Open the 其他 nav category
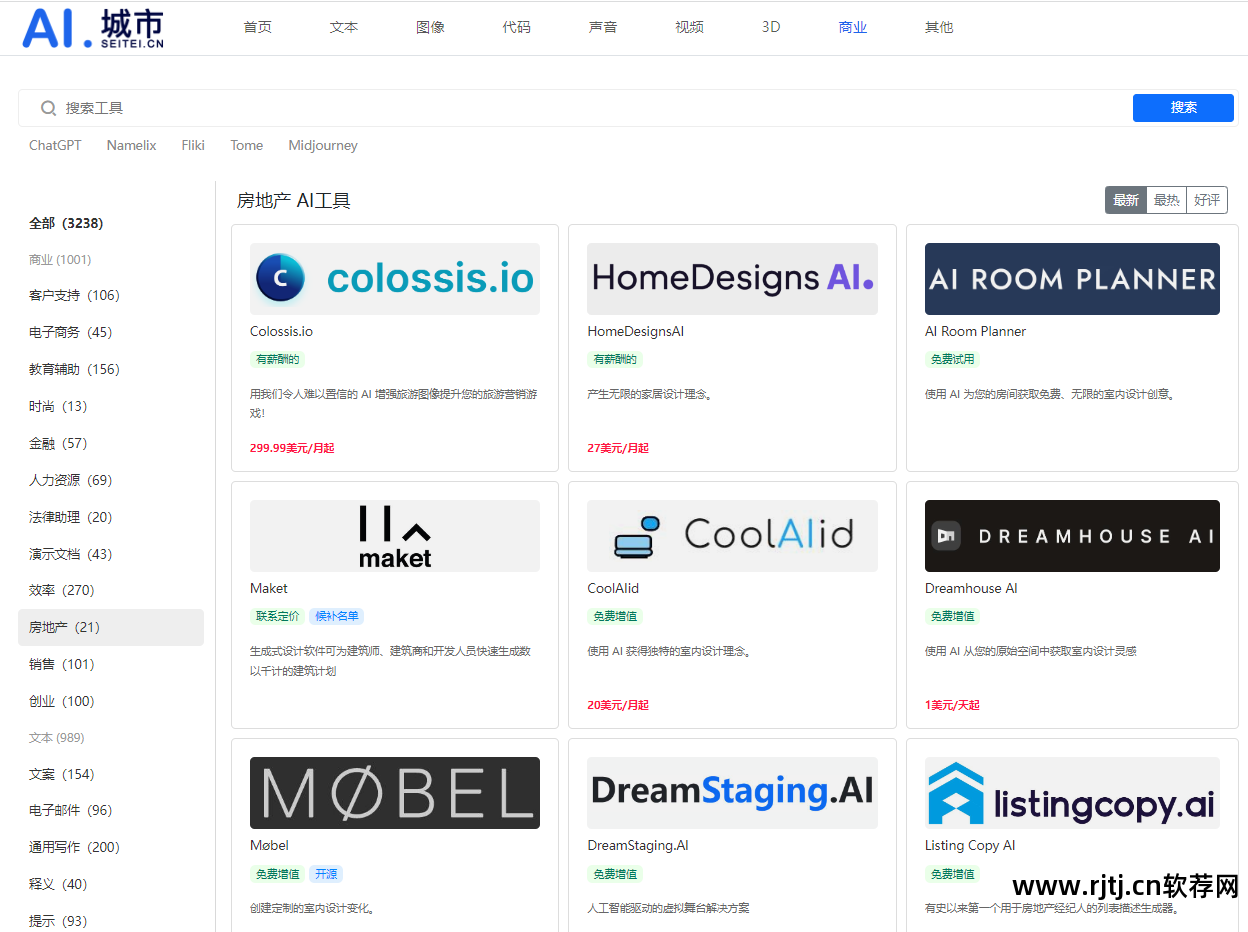1248x932 pixels. 939,27
